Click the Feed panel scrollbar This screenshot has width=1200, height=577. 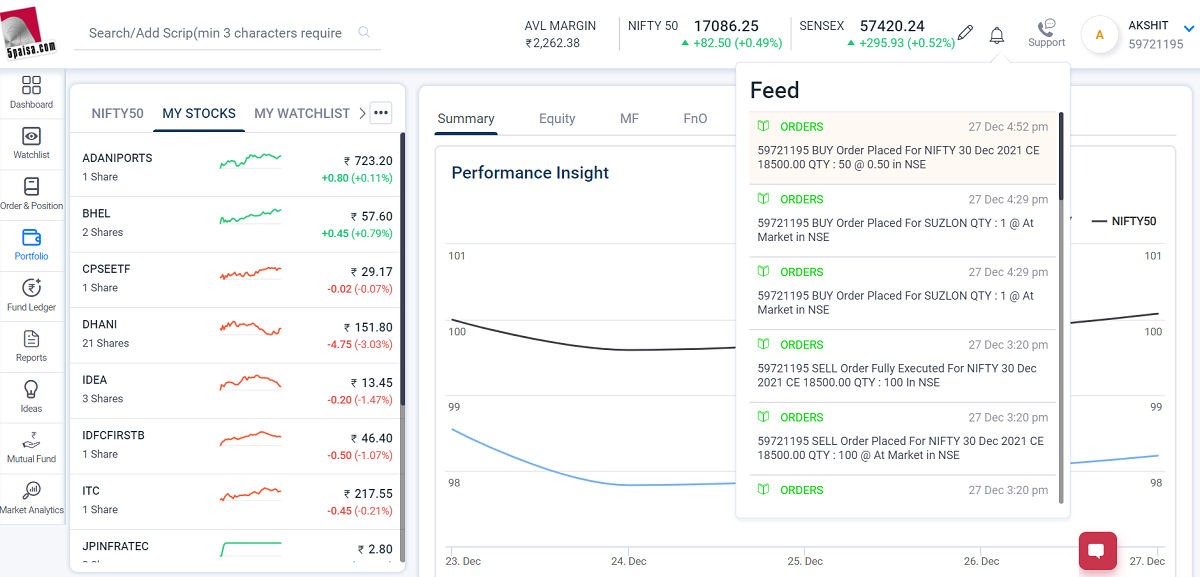click(1061, 156)
